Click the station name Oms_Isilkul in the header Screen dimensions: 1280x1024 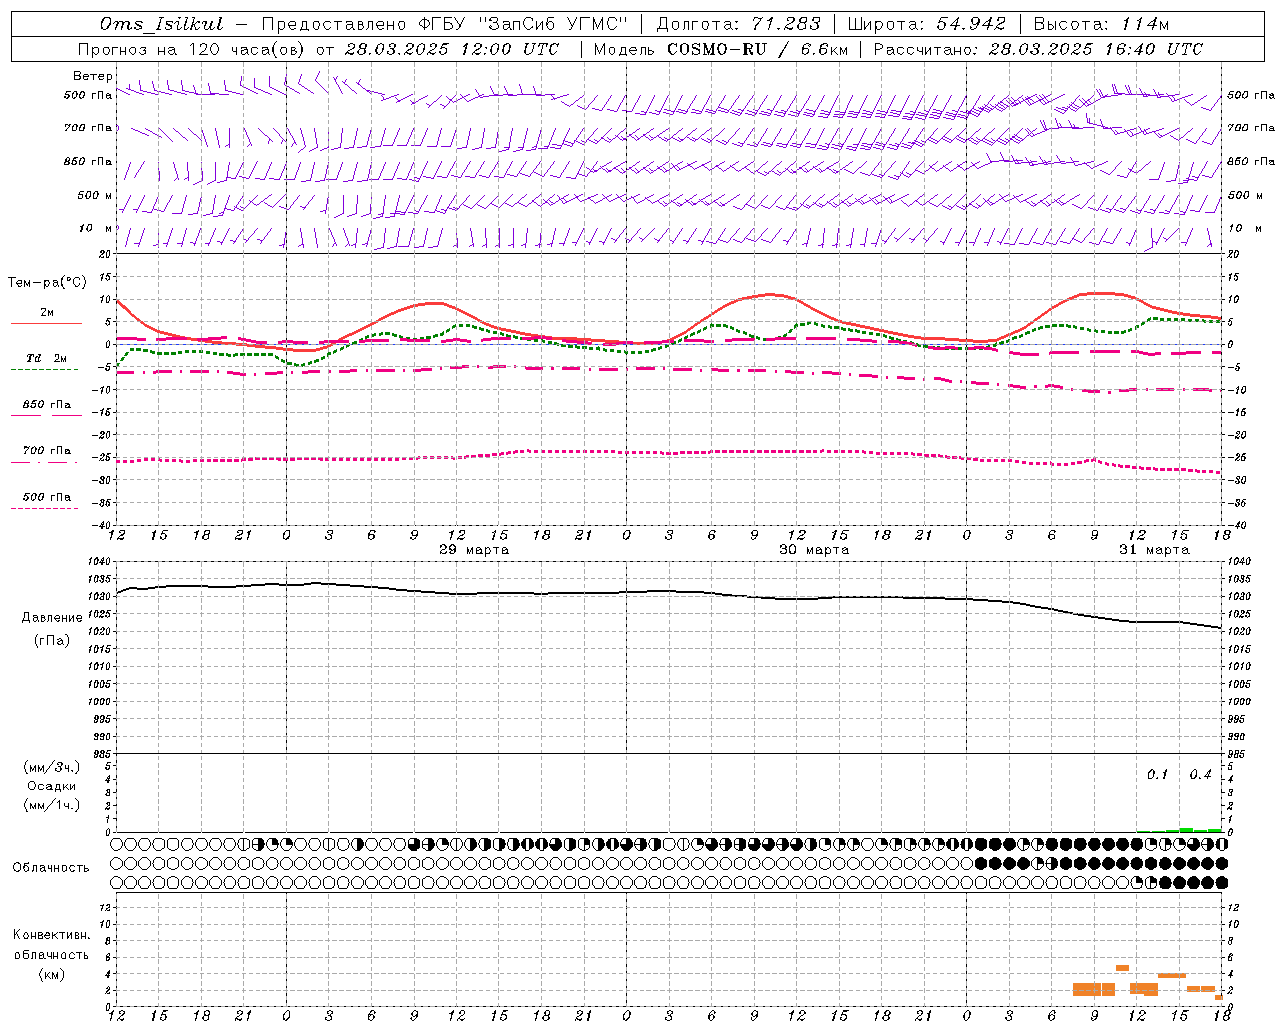coord(161,24)
